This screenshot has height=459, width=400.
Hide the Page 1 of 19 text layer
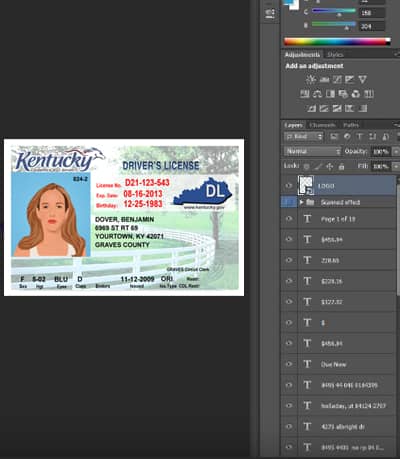pyautogui.click(x=289, y=219)
